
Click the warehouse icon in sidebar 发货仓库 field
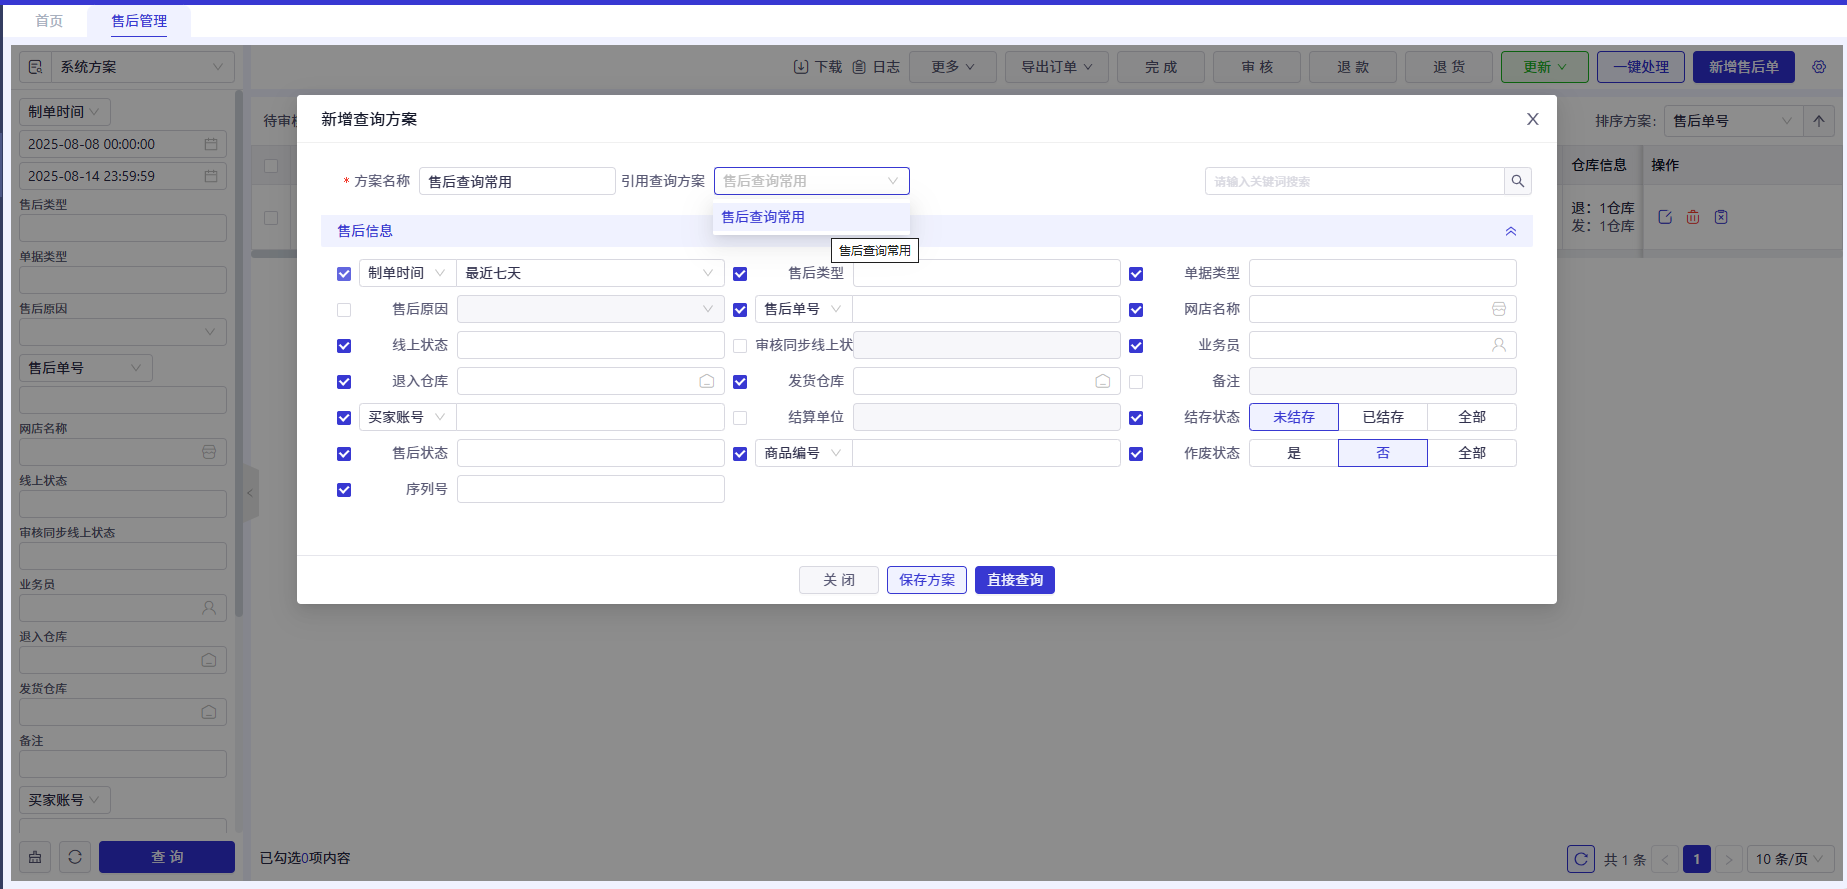click(x=209, y=712)
